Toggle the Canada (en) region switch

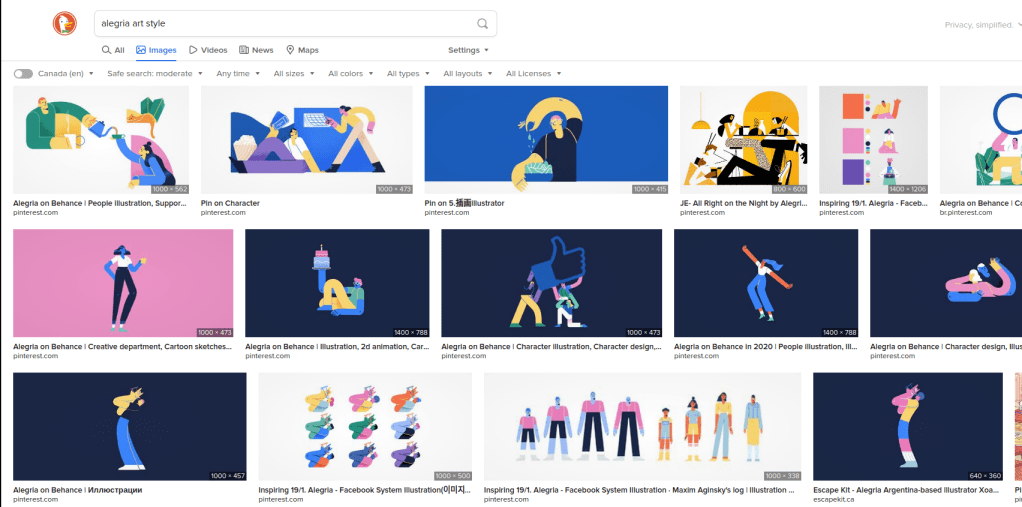pos(23,74)
